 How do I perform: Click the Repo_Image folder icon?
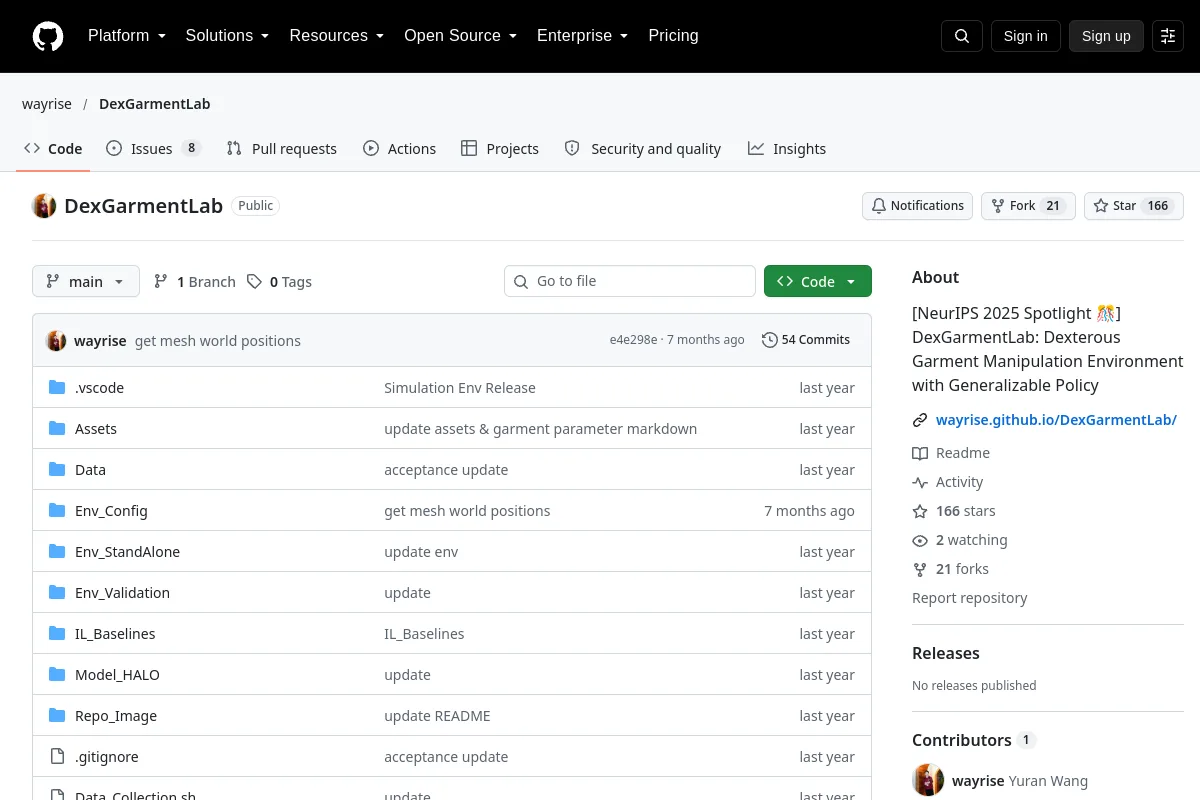click(x=57, y=716)
